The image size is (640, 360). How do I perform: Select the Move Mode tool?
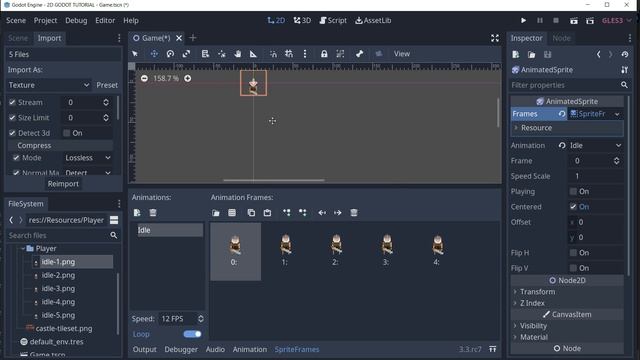click(154, 54)
